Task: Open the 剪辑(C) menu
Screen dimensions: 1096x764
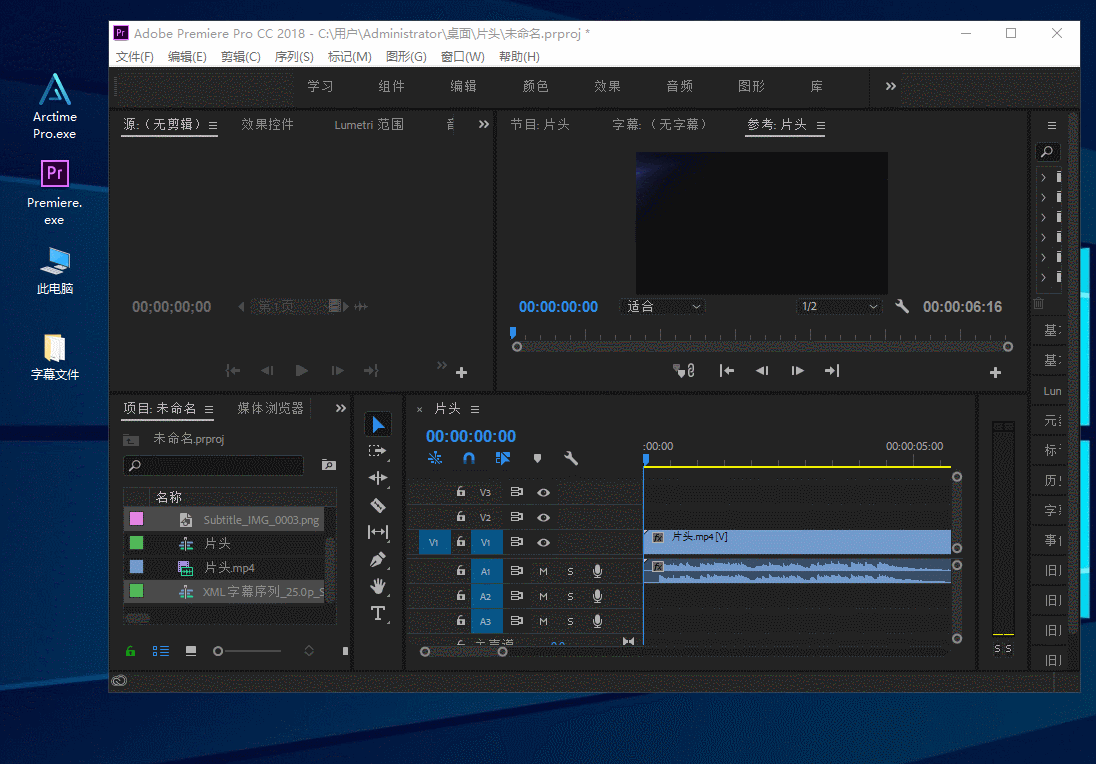Action: click(240, 57)
